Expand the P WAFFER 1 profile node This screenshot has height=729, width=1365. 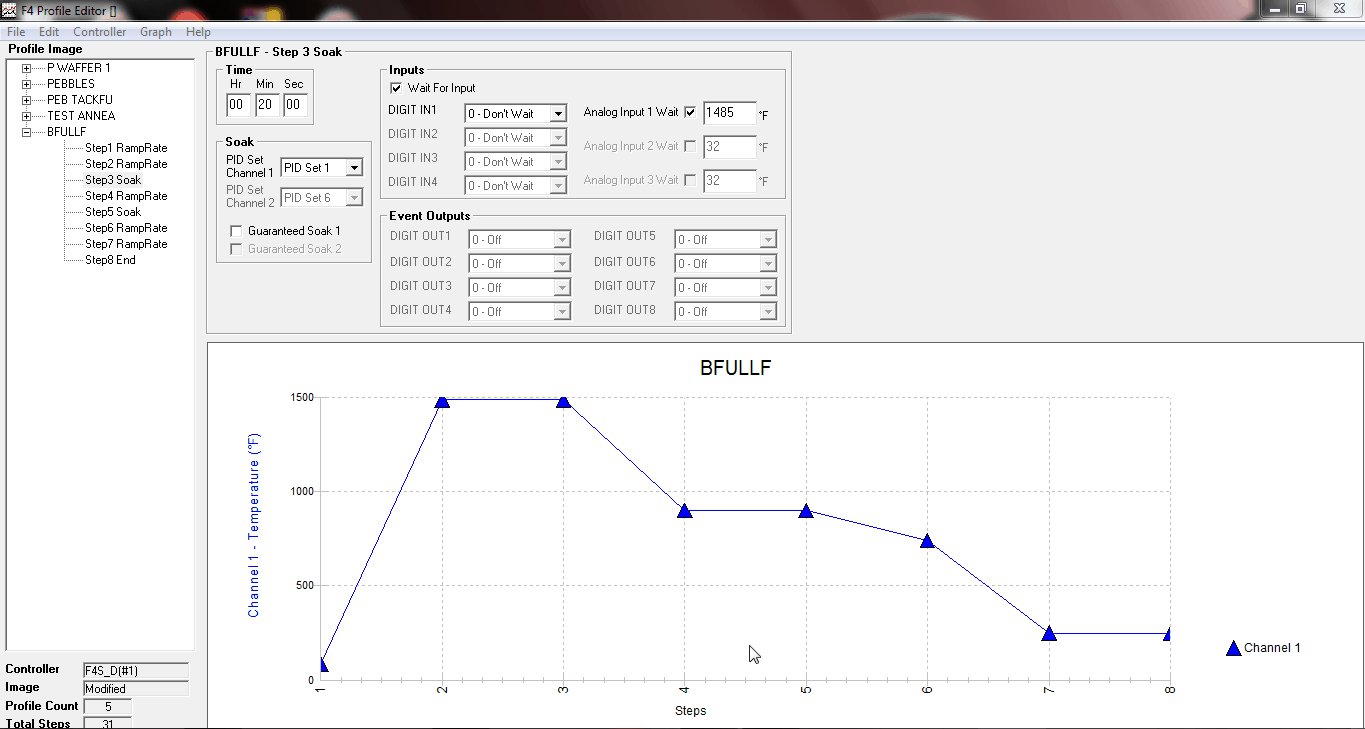click(27, 68)
